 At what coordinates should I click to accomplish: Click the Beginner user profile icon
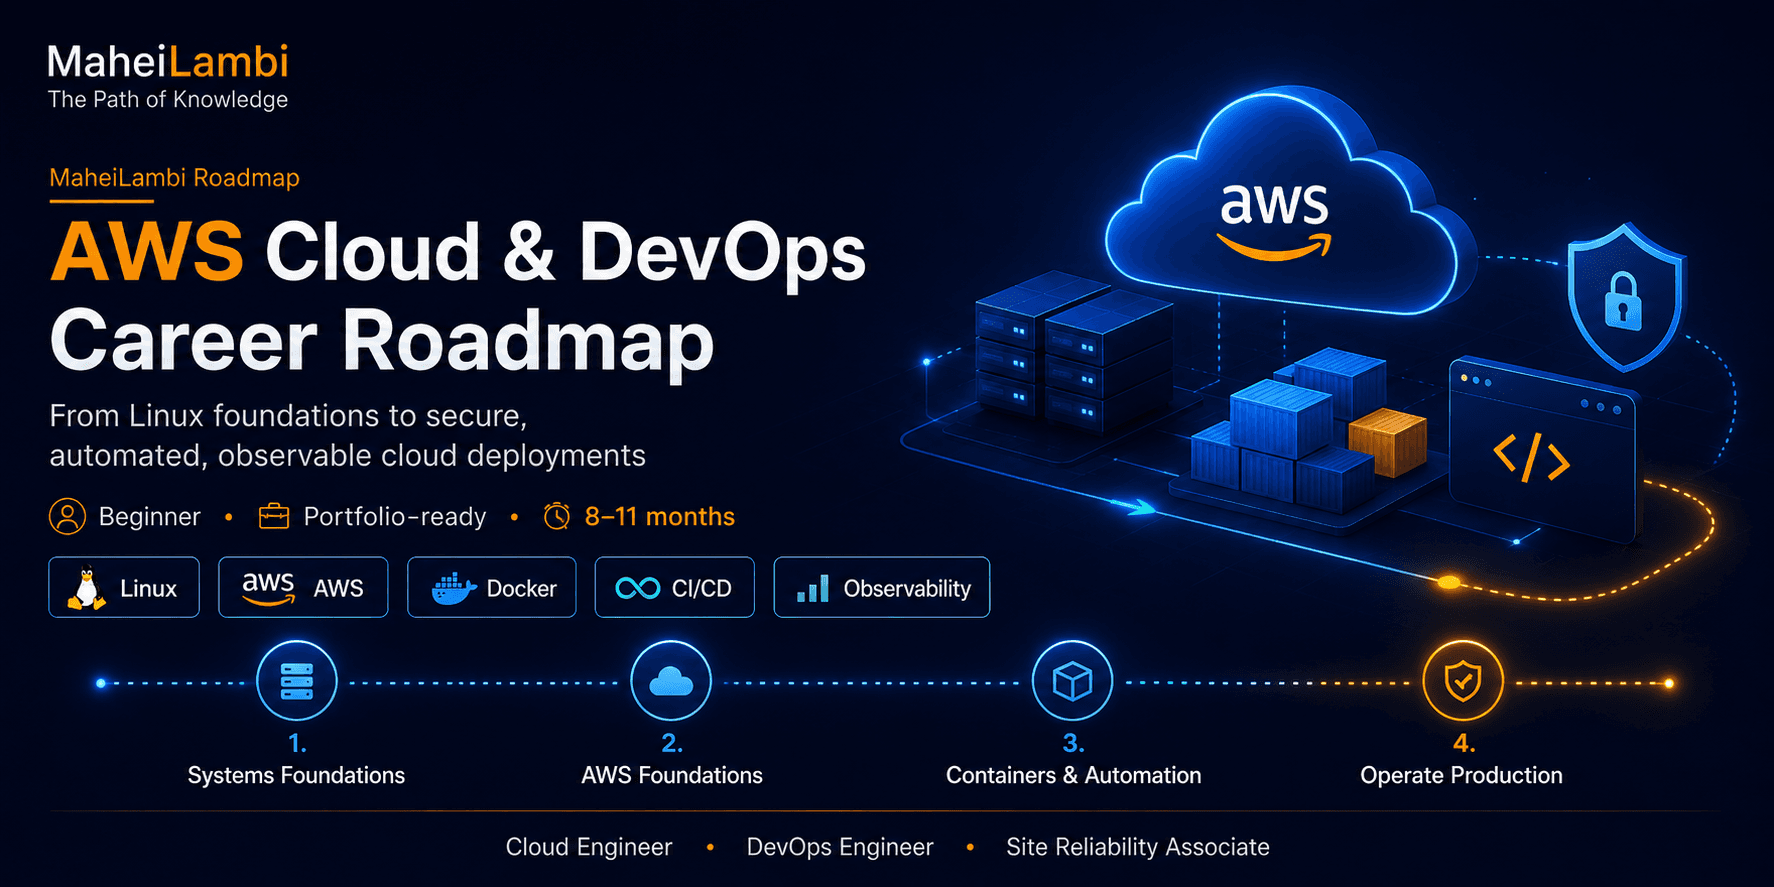(68, 516)
